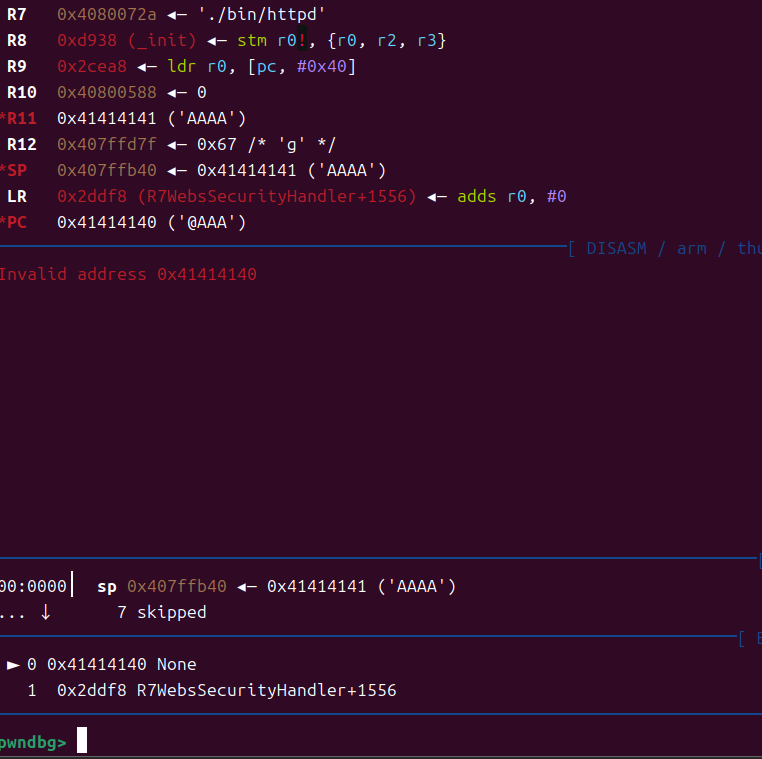Select the red 'Invalid address 0x41414140' message
Image resolution: width=762 pixels, height=759 pixels.
pos(127,274)
